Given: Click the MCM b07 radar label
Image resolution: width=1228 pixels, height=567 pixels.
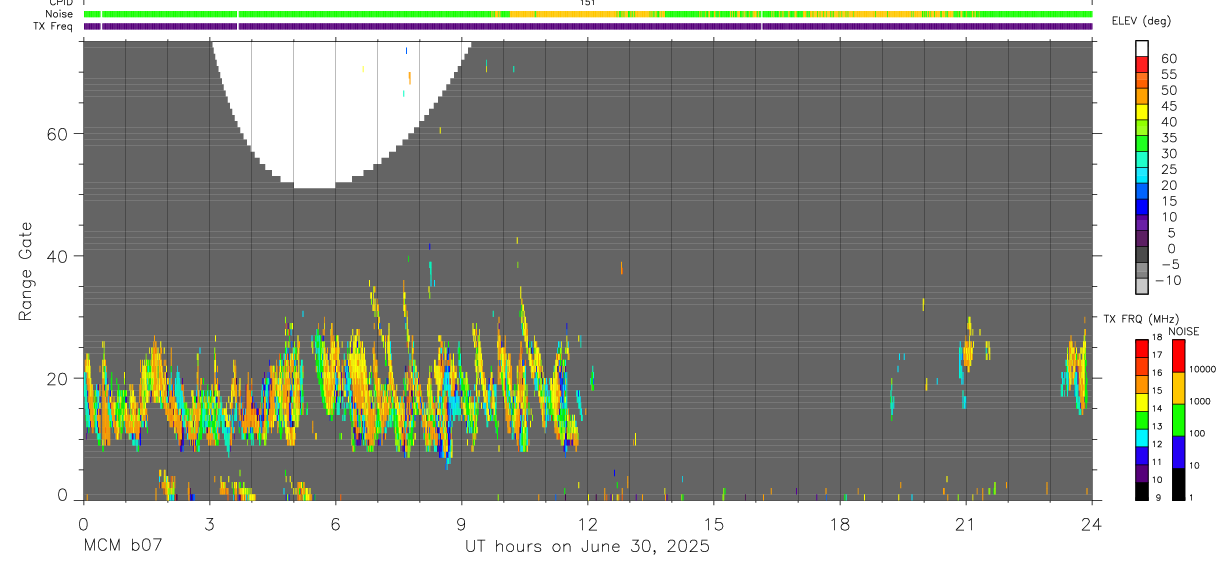Looking at the screenshot, I should (122, 547).
